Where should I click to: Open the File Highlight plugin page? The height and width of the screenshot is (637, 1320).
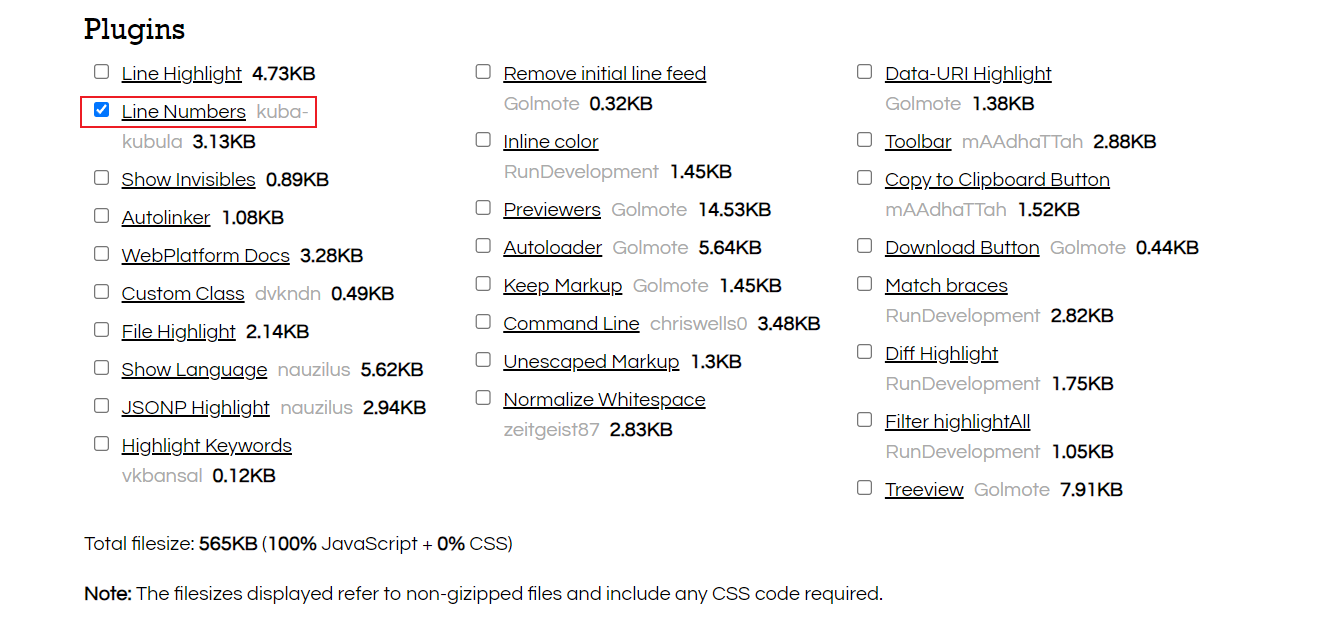pyautogui.click(x=178, y=332)
